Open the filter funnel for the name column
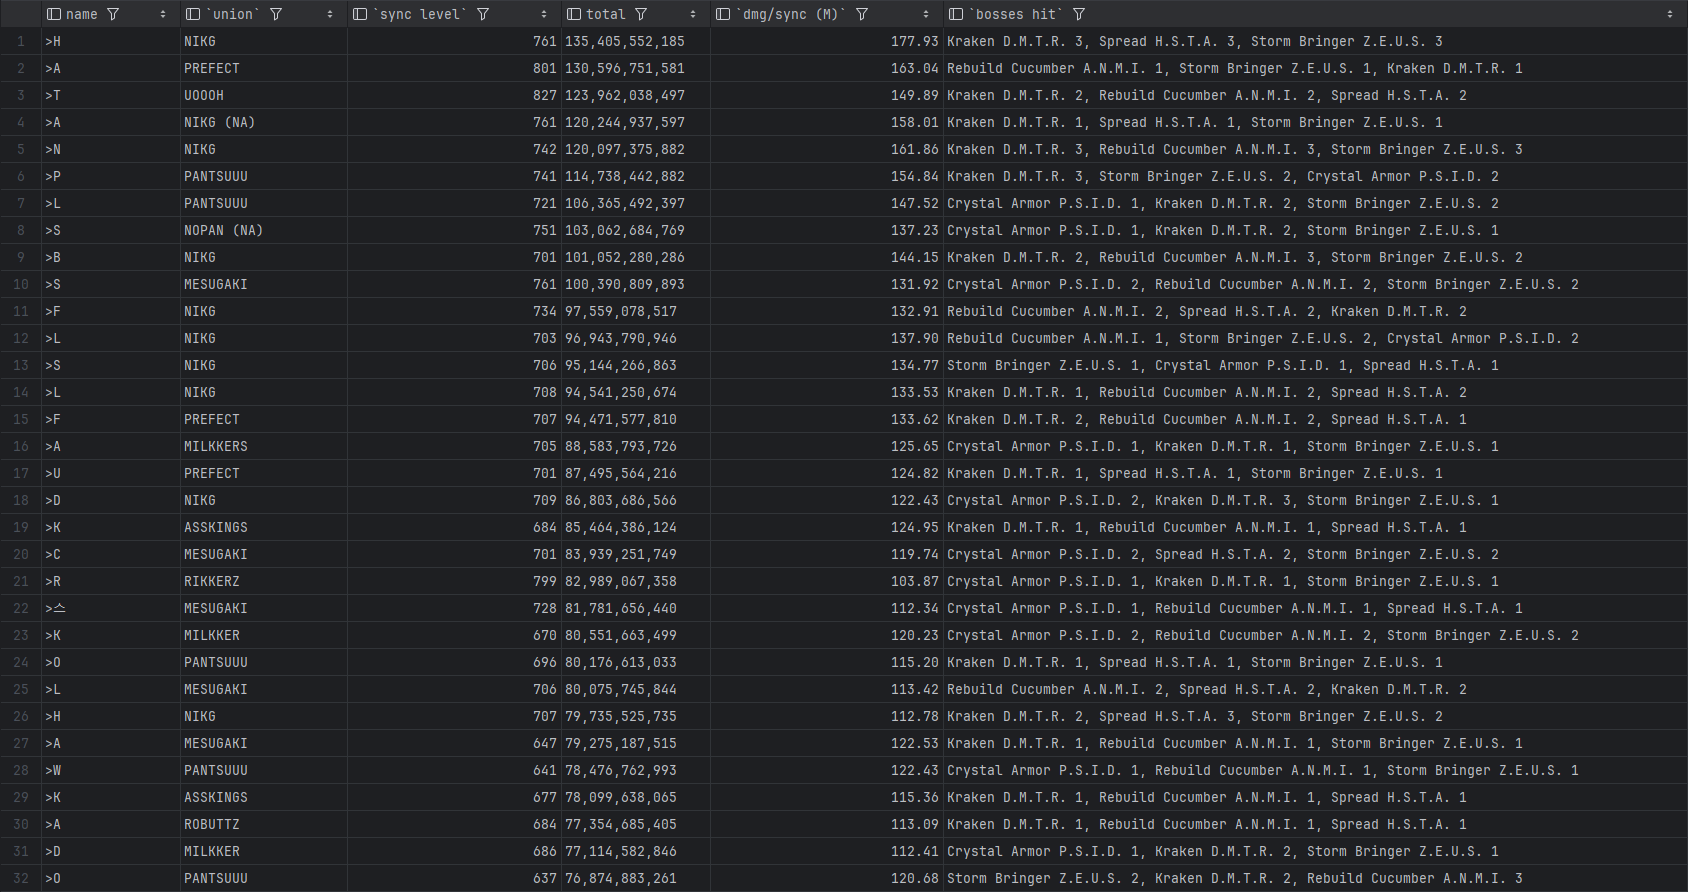Viewport: 1688px width, 892px height. 113,14
